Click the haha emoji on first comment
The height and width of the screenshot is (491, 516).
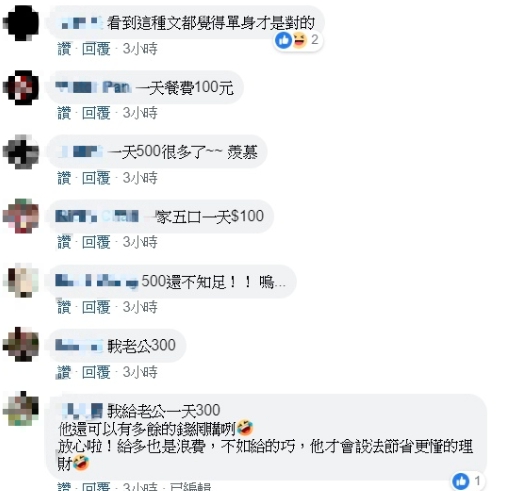[299, 40]
